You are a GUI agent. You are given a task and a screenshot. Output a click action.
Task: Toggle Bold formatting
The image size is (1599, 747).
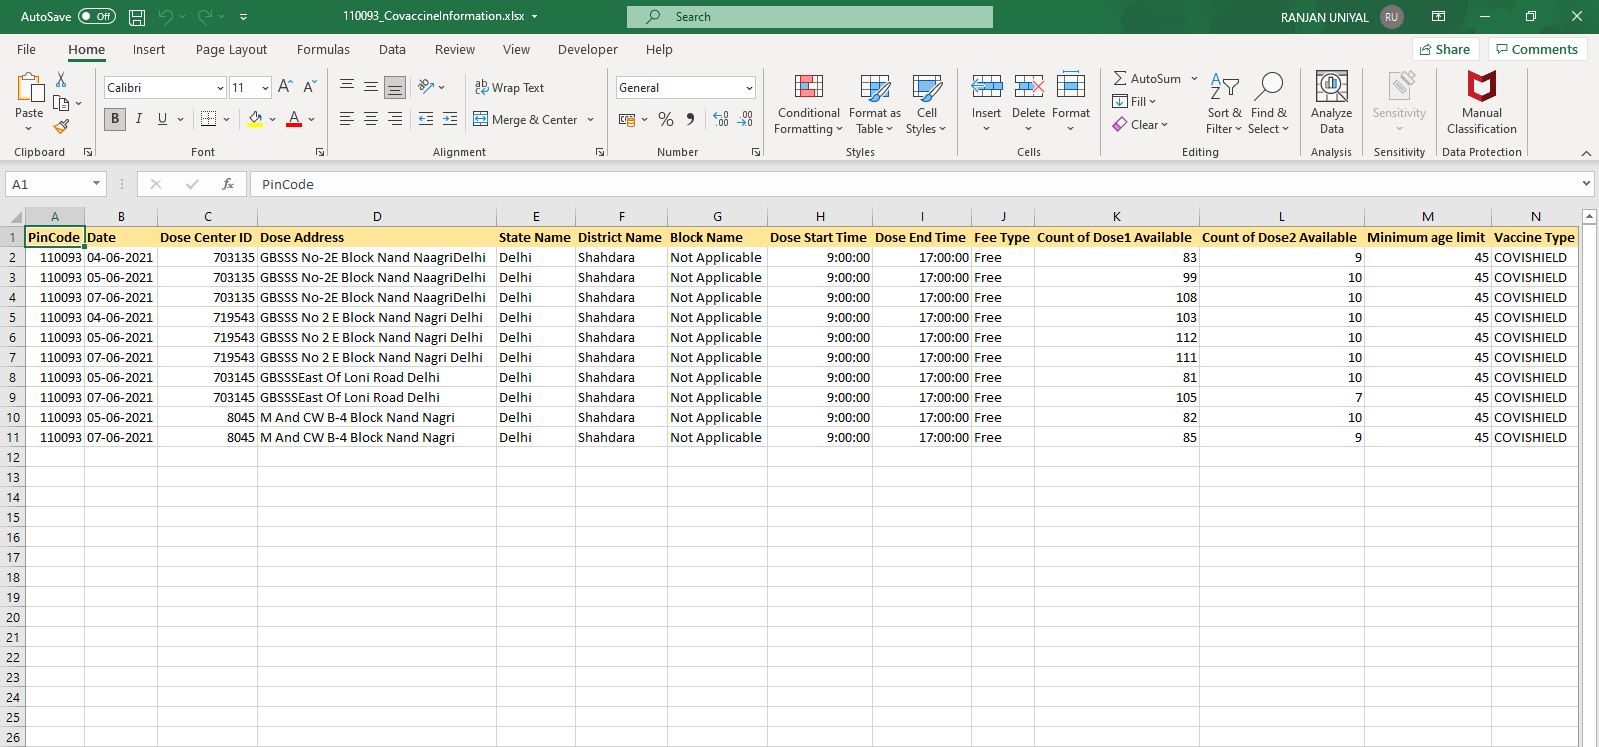[115, 119]
